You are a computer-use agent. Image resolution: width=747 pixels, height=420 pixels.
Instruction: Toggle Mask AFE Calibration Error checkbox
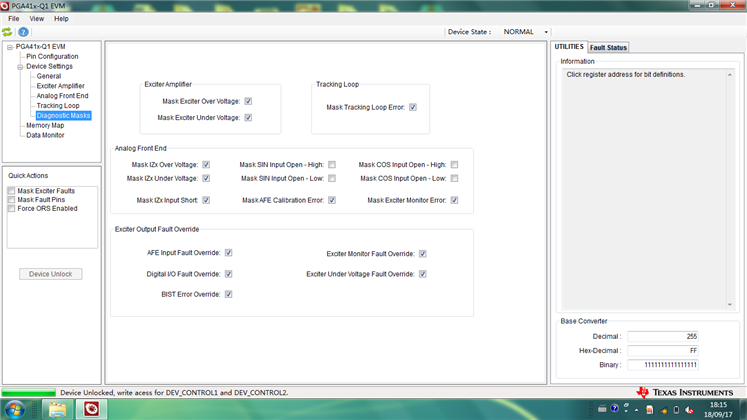(332, 200)
